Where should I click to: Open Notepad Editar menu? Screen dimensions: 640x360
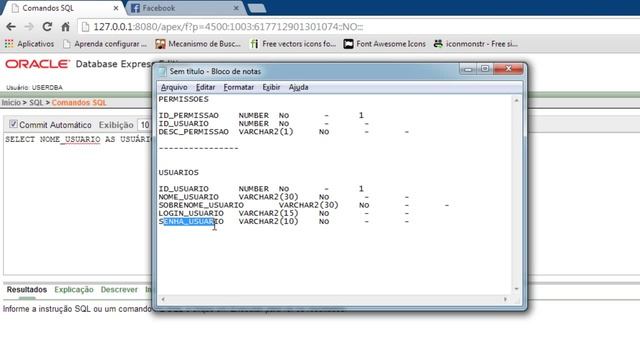tap(205, 87)
